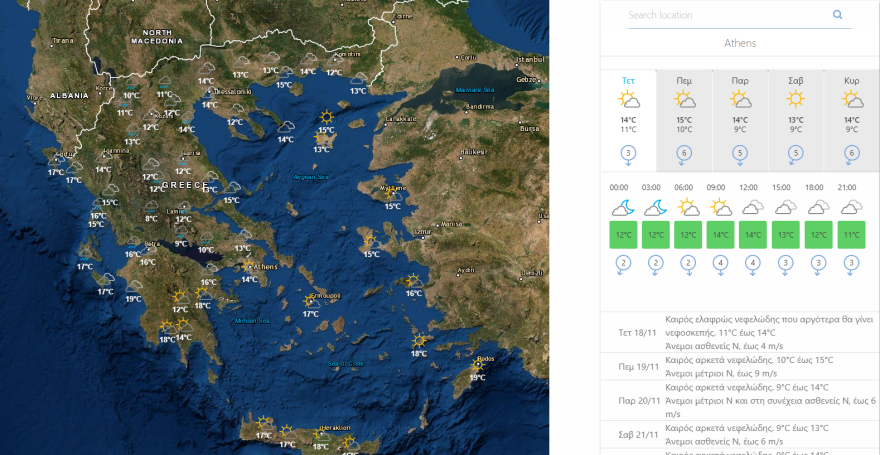
Task: Click the Πεμ 19/11 forecast description row
Action: click(740, 367)
